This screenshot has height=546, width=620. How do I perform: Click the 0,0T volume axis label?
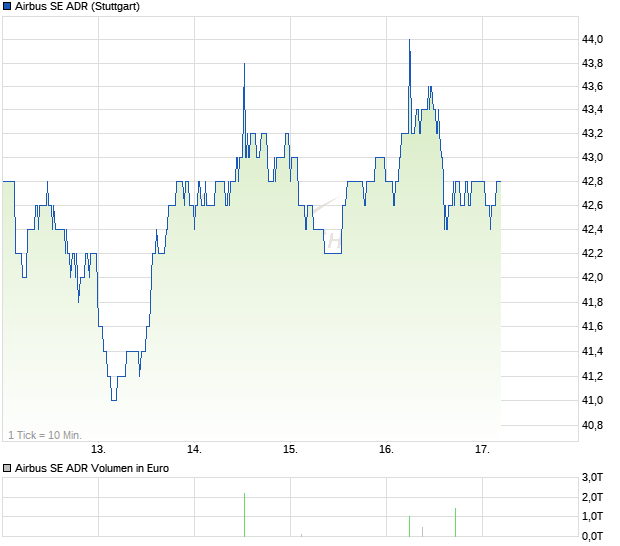[x=592, y=536]
